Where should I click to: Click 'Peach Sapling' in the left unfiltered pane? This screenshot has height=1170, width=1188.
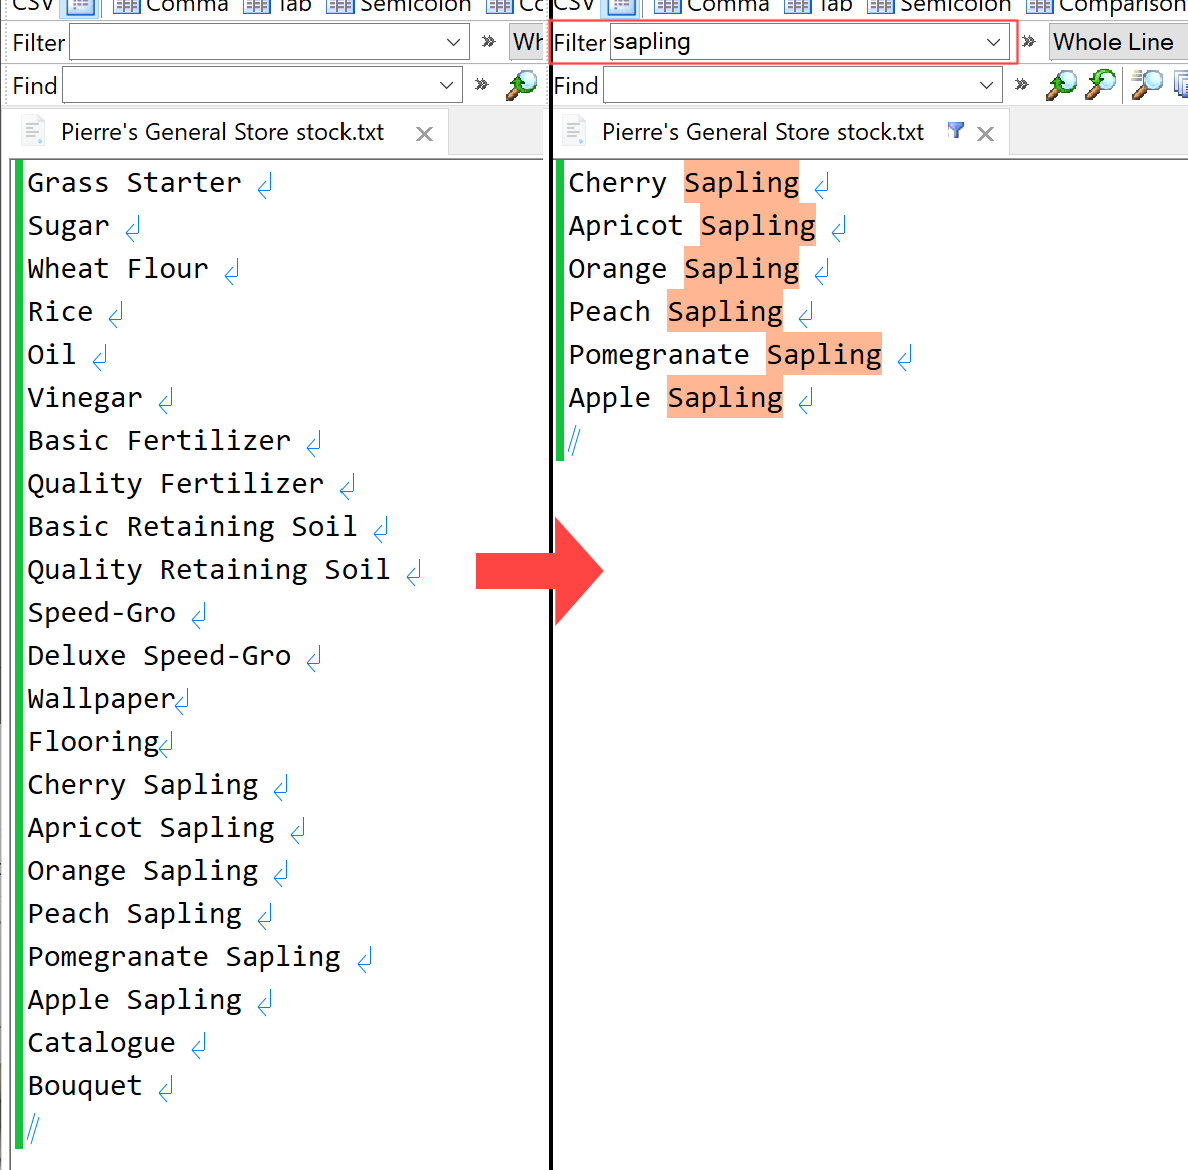point(135,915)
